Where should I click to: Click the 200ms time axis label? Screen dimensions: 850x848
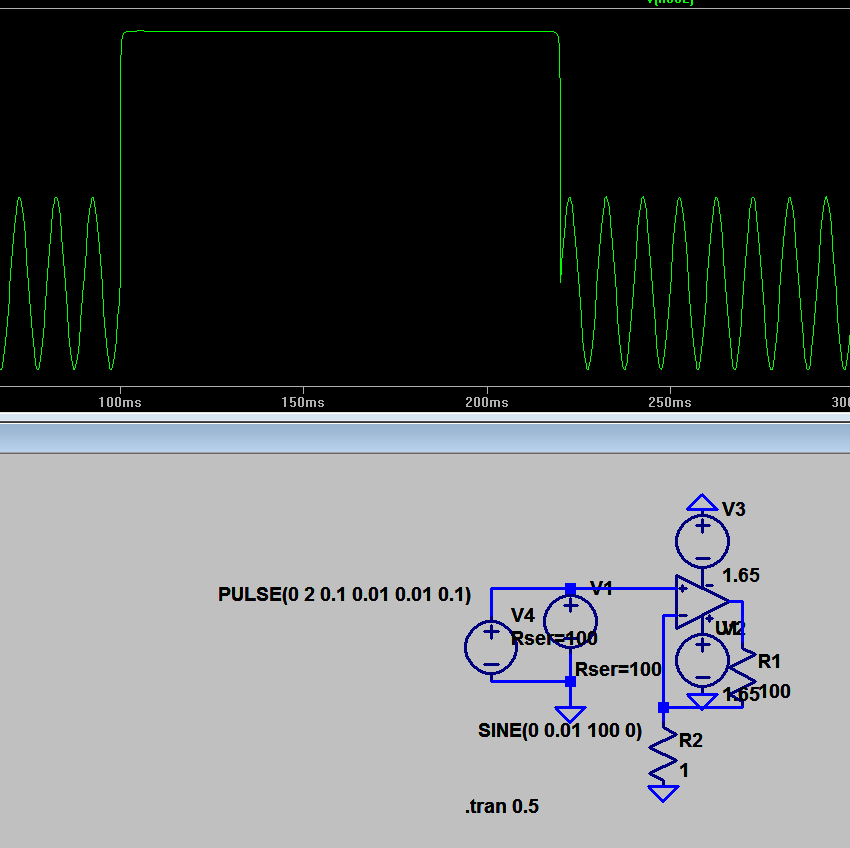(487, 402)
